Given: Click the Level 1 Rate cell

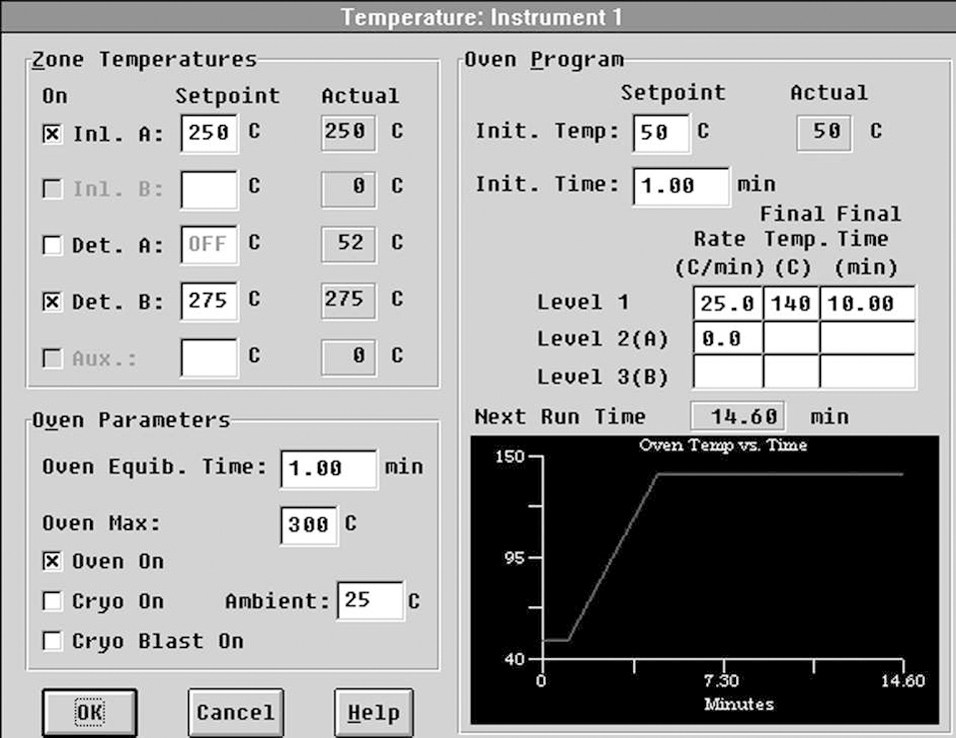Looking at the screenshot, I should coord(727,304).
